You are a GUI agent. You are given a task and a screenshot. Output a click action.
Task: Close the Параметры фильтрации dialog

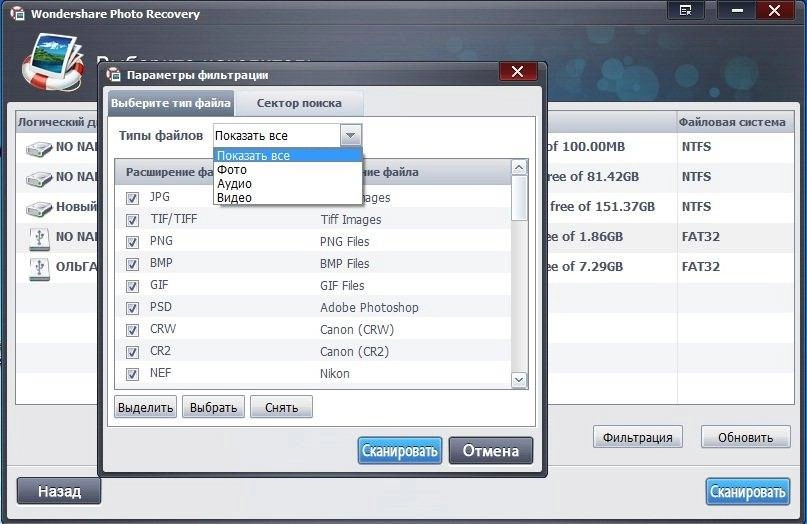518,72
